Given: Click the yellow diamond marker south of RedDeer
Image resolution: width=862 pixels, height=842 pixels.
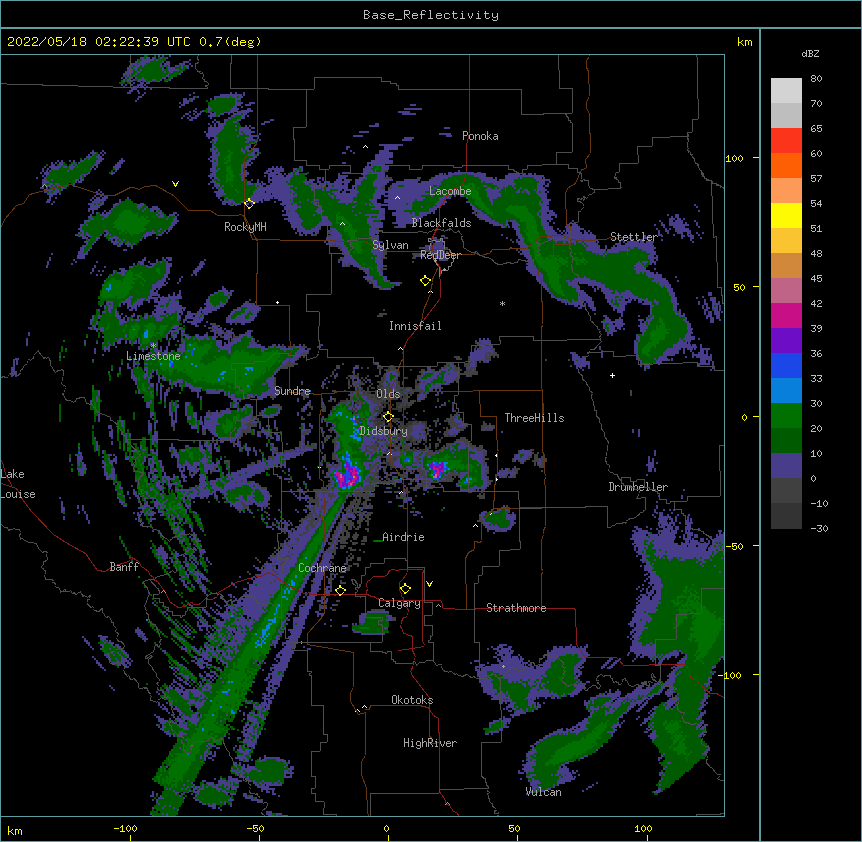Looking at the screenshot, I should (425, 281).
